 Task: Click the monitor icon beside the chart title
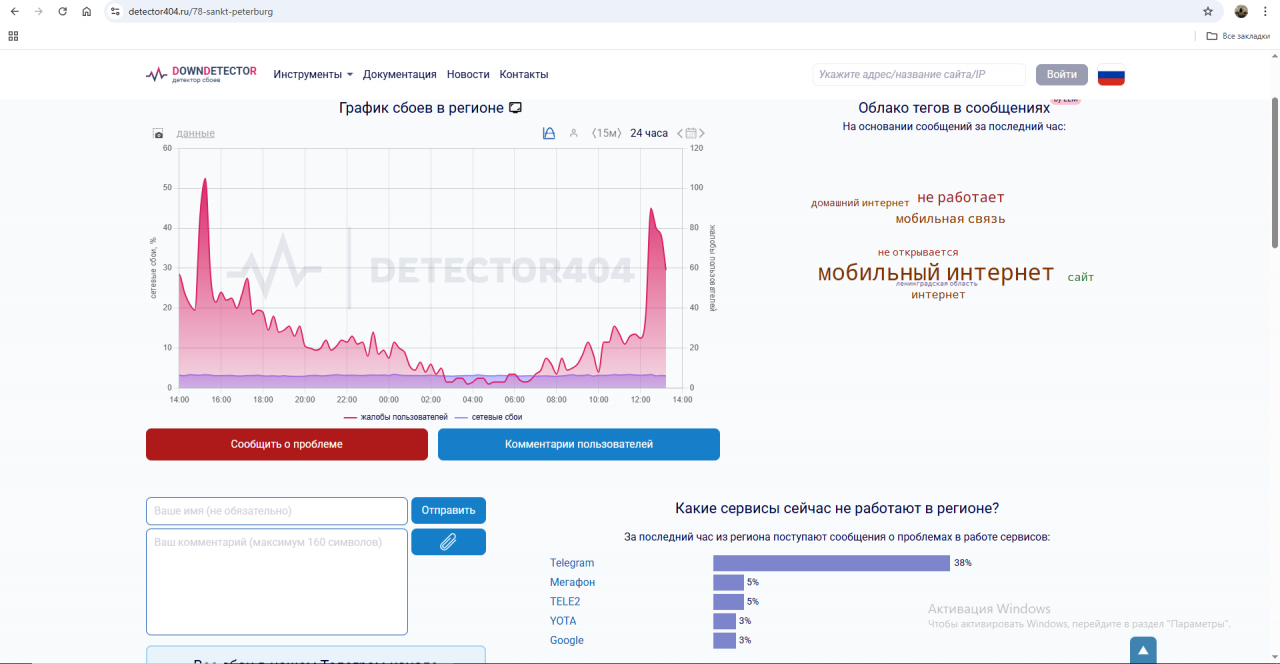[x=516, y=108]
